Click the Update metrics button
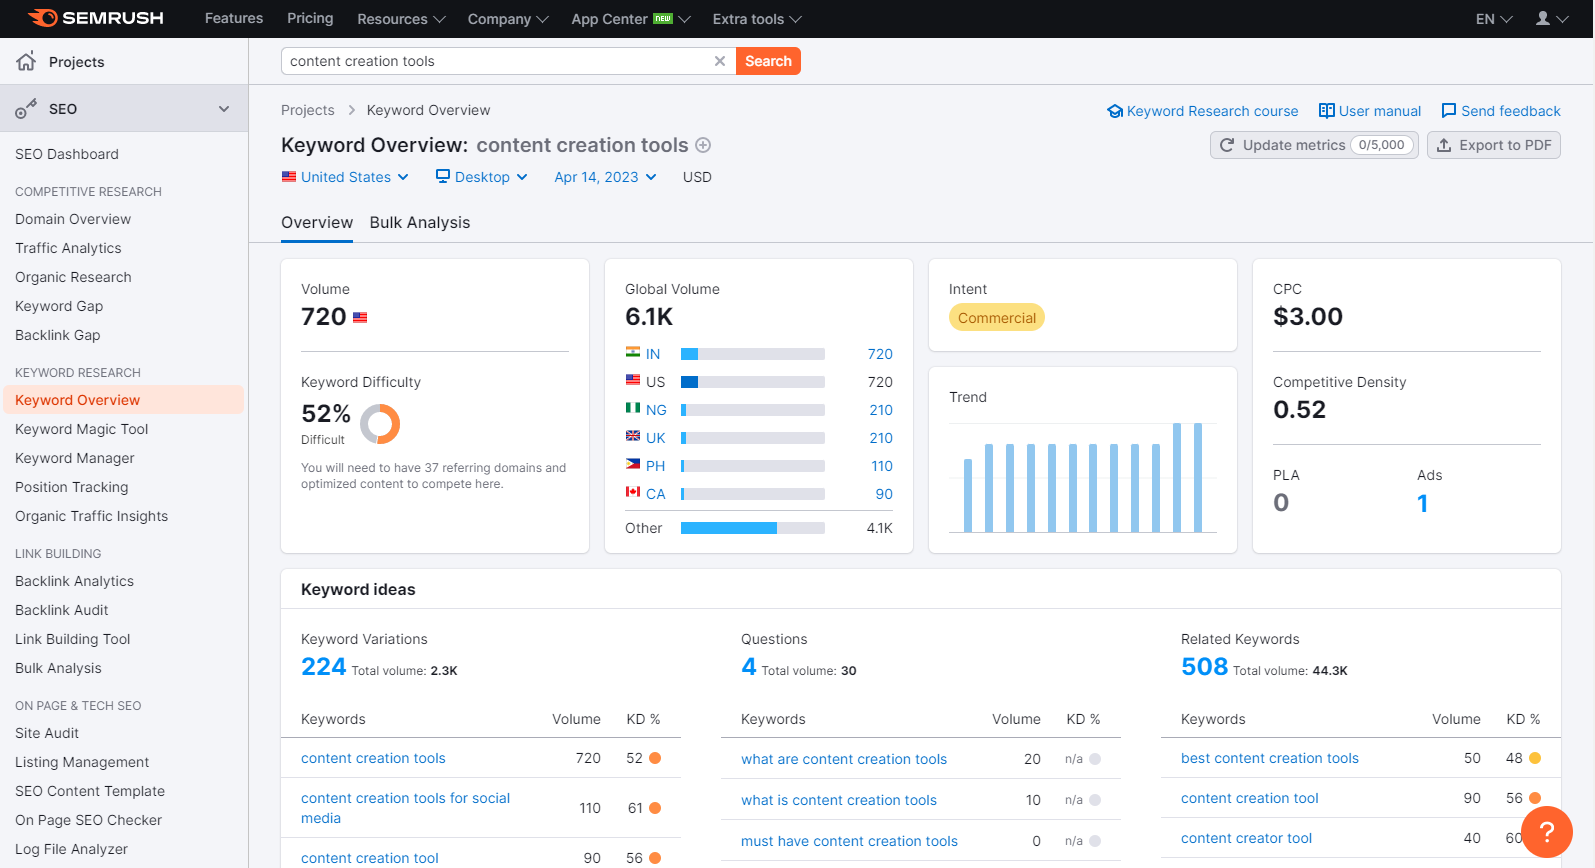Viewport: 1595px width, 868px height. pyautogui.click(x=1314, y=145)
